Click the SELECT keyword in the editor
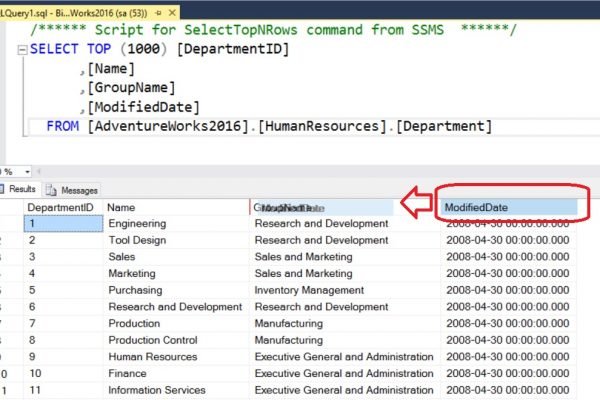Image resolution: width=600 pixels, height=400 pixels. click(54, 49)
